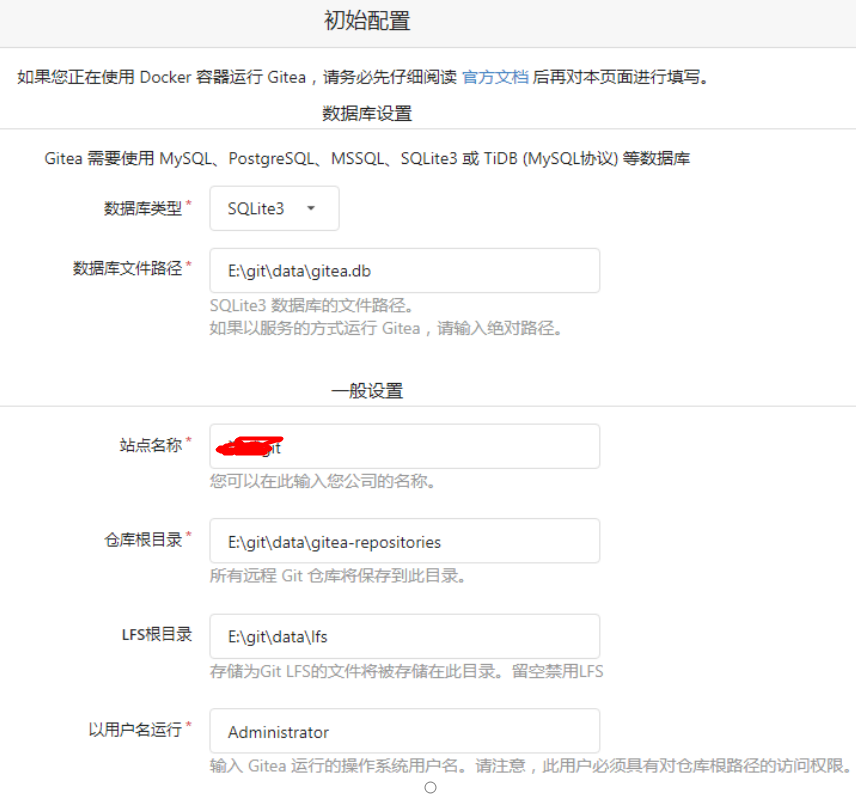The height and width of the screenshot is (797, 856).
Task: Click the hint 存储为Git LFS的文件将被存储在此目录
Action: coord(407,671)
